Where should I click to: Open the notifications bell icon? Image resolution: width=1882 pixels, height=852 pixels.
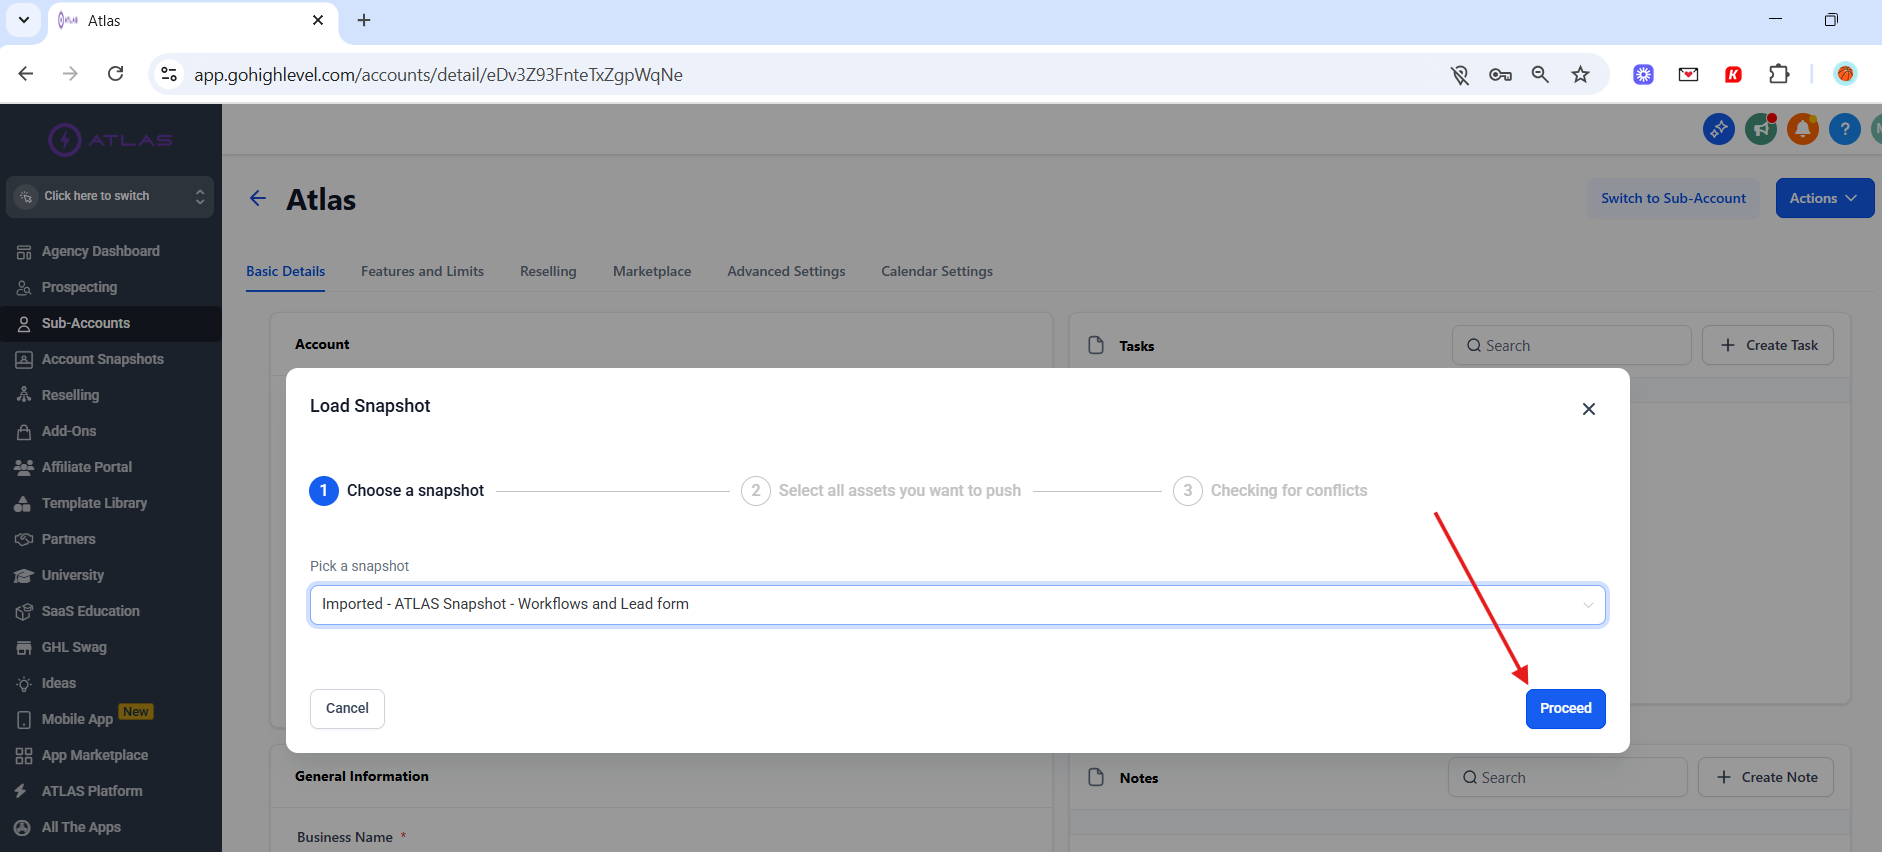point(1803,129)
